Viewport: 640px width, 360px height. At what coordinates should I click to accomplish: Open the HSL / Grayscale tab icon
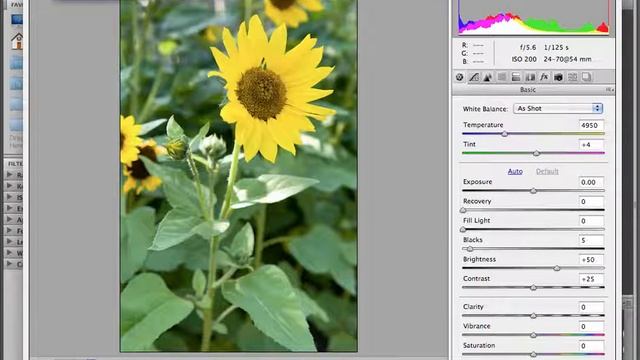(502, 77)
